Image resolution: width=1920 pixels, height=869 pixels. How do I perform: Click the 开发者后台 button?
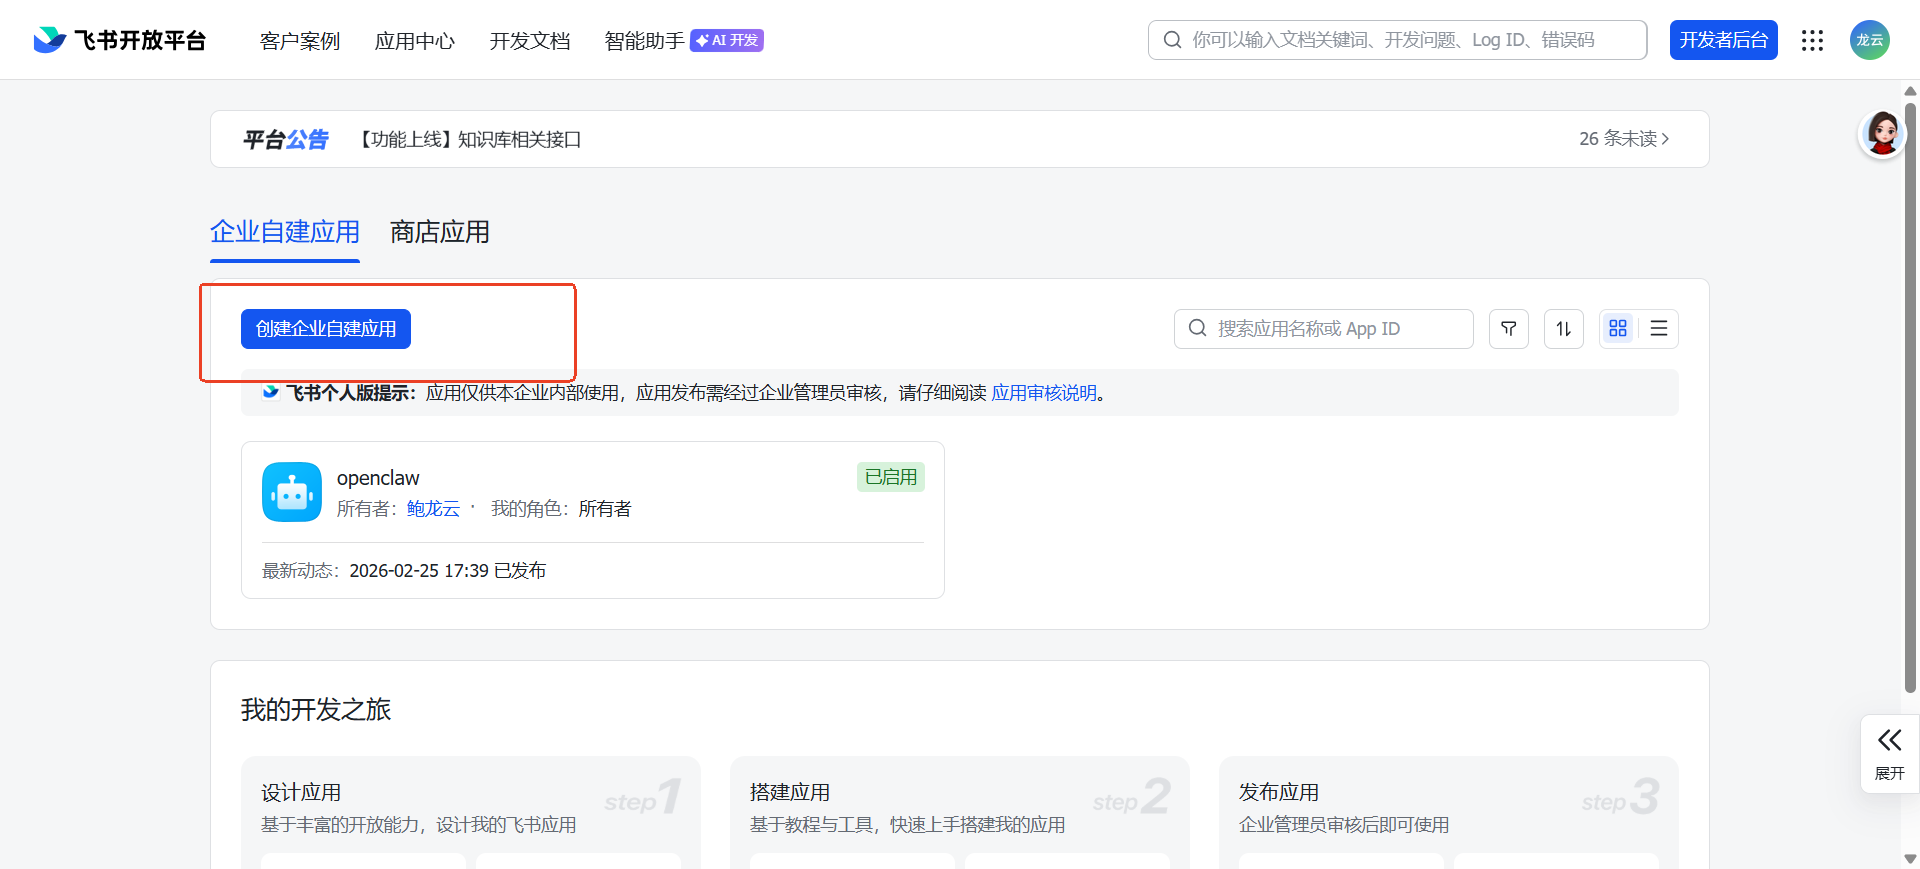[1723, 40]
